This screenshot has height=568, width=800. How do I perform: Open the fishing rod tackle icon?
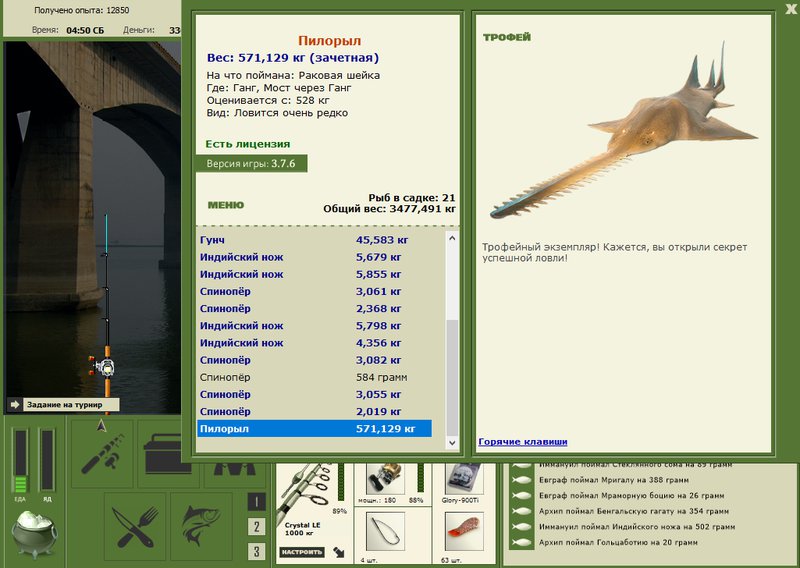[x=102, y=453]
